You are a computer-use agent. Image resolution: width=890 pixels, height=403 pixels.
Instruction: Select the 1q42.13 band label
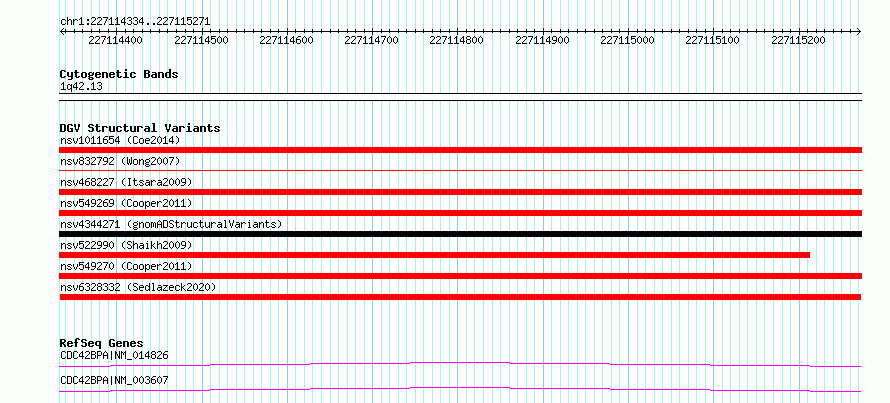(81, 87)
